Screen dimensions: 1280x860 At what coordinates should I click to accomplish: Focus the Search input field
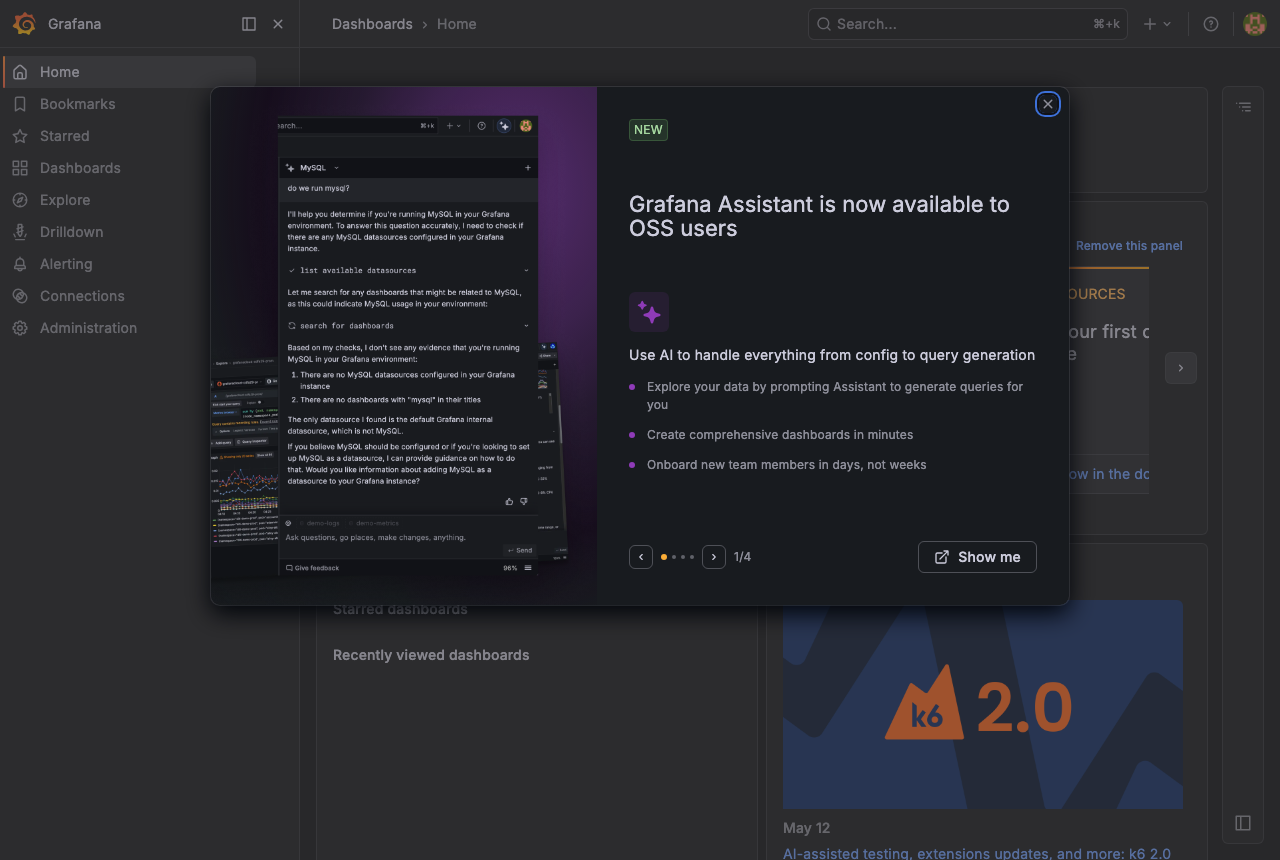968,24
